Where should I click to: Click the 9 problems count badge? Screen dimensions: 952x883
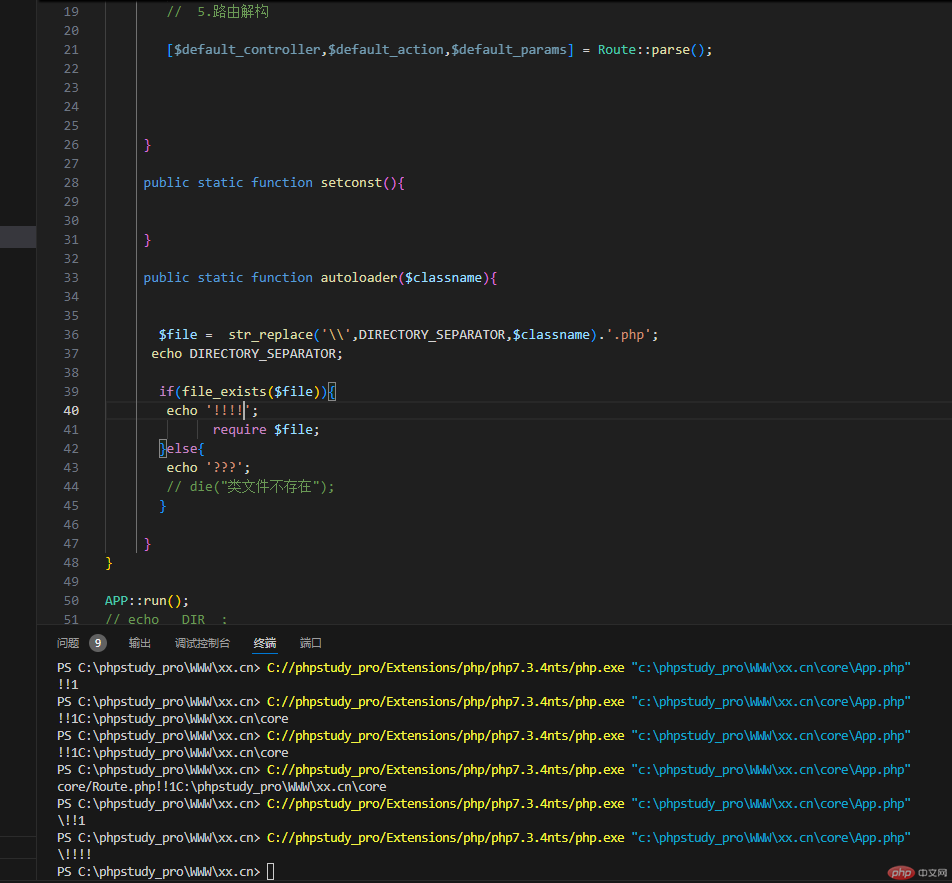(98, 643)
